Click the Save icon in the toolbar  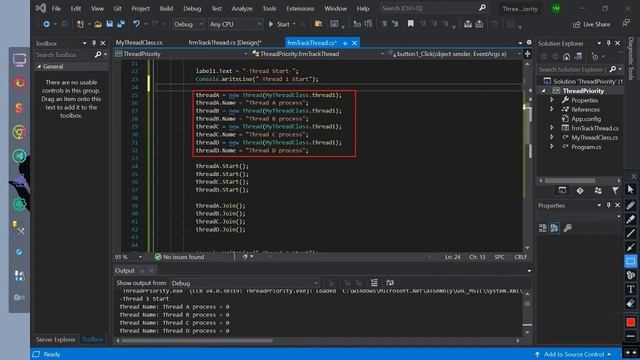tap(109, 24)
